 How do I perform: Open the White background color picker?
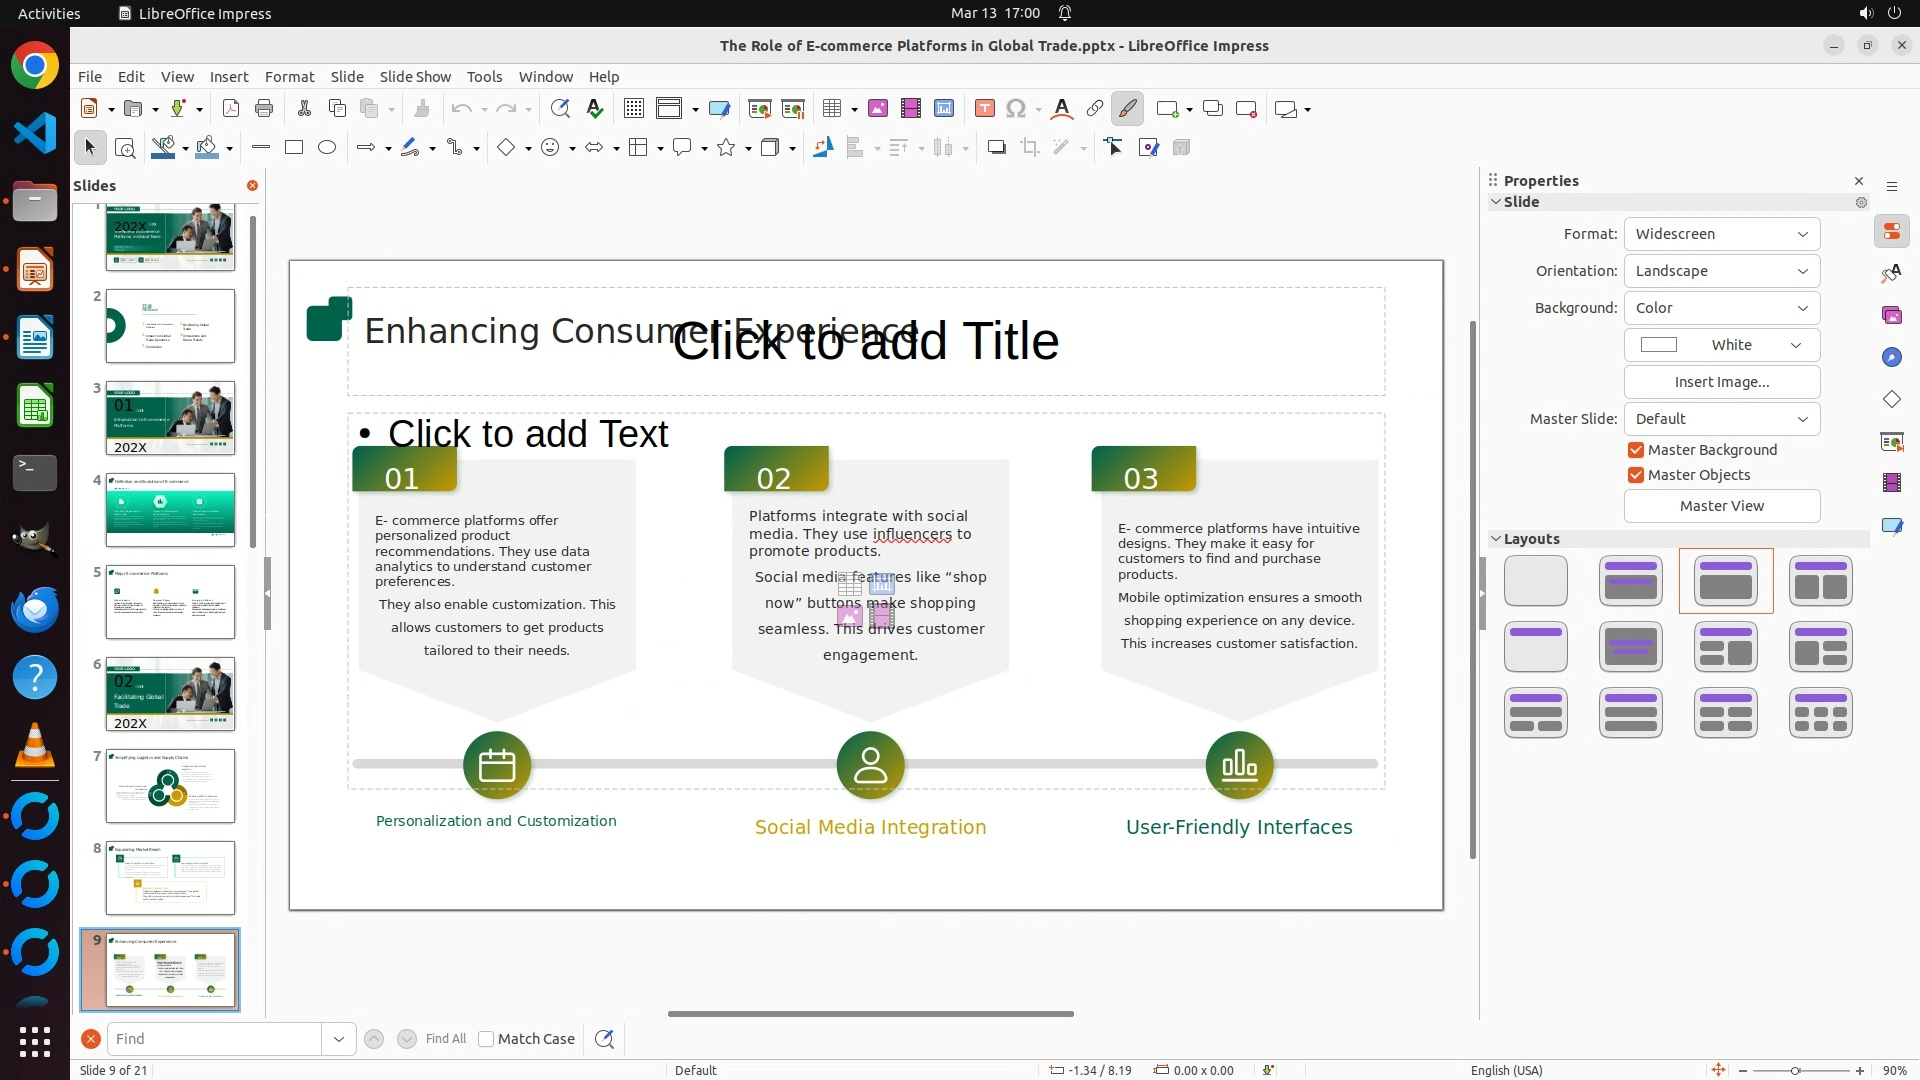tap(1721, 345)
